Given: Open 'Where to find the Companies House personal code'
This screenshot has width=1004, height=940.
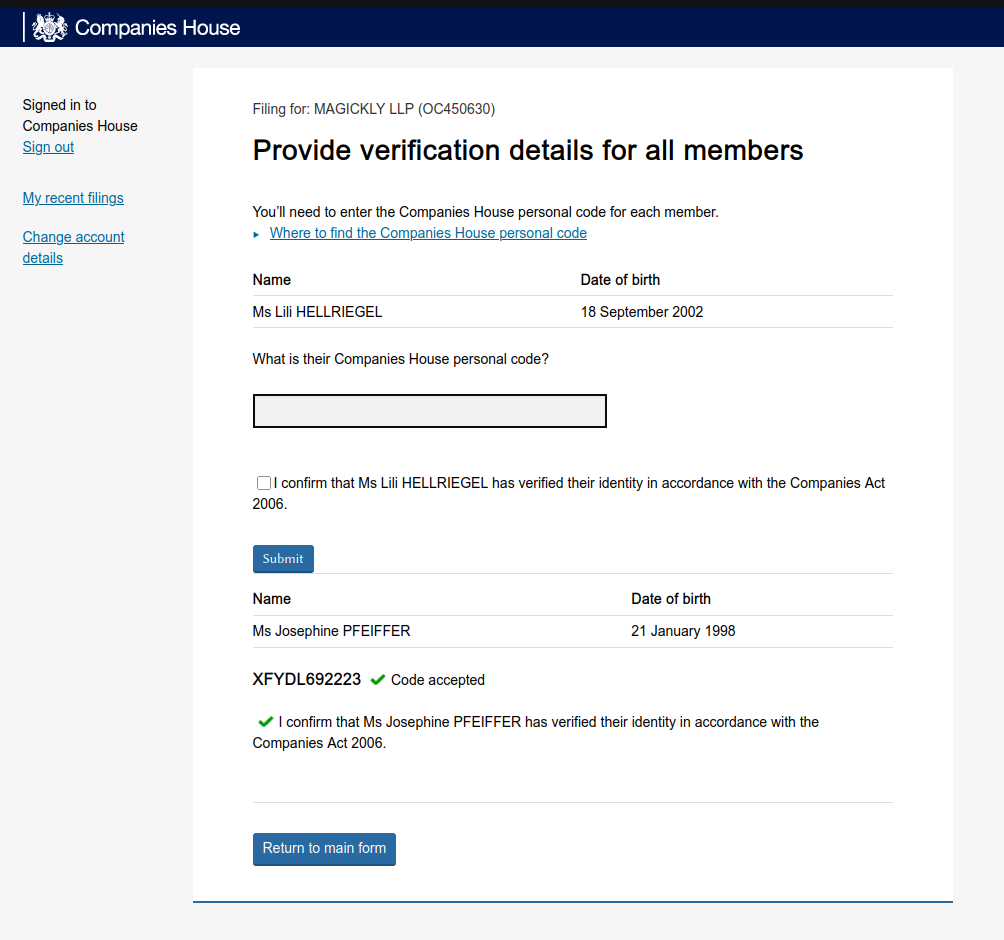Looking at the screenshot, I should coord(428,233).
